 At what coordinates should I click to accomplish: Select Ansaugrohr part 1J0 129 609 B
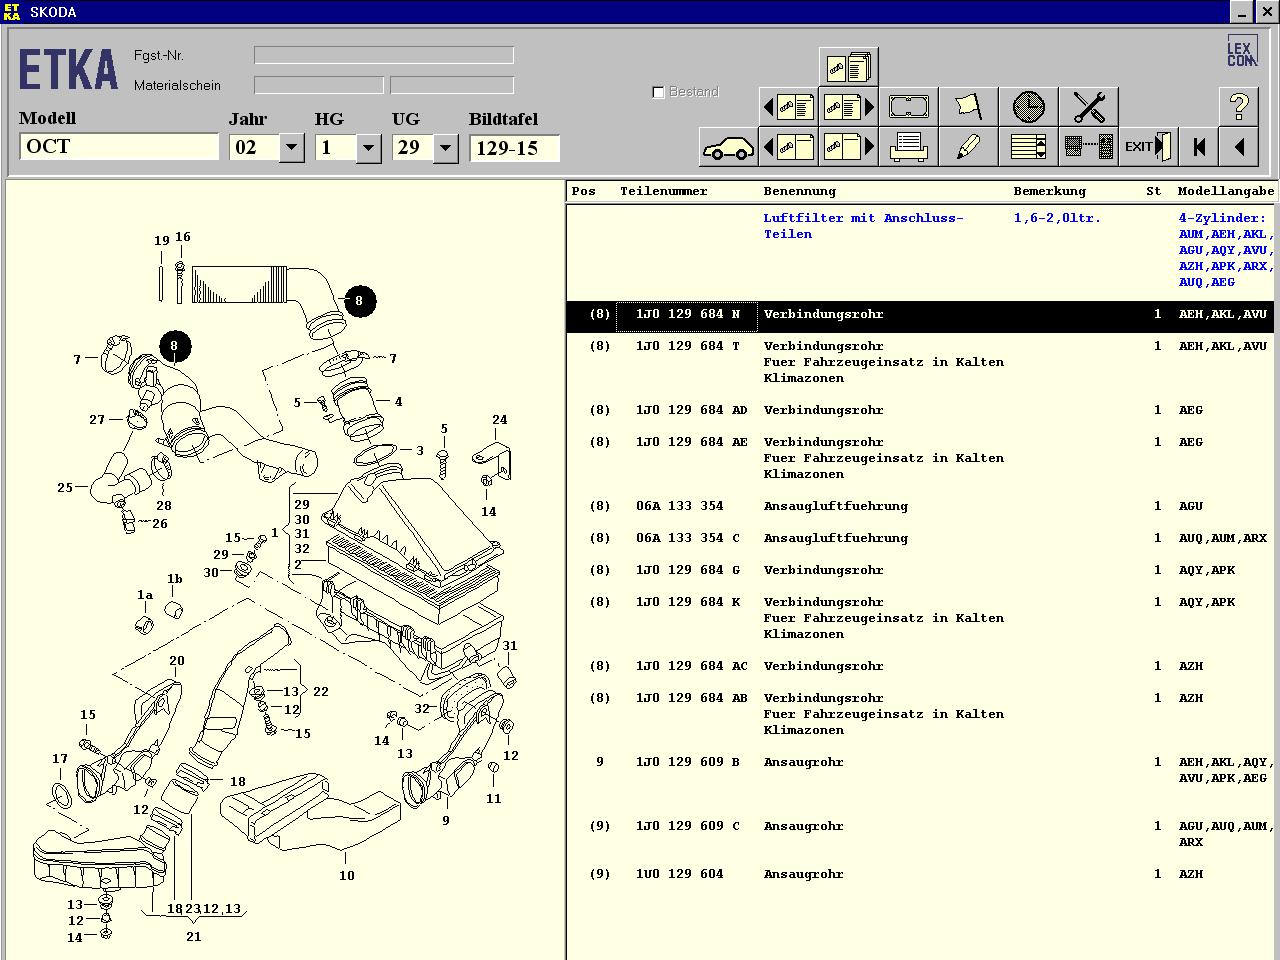pos(688,762)
